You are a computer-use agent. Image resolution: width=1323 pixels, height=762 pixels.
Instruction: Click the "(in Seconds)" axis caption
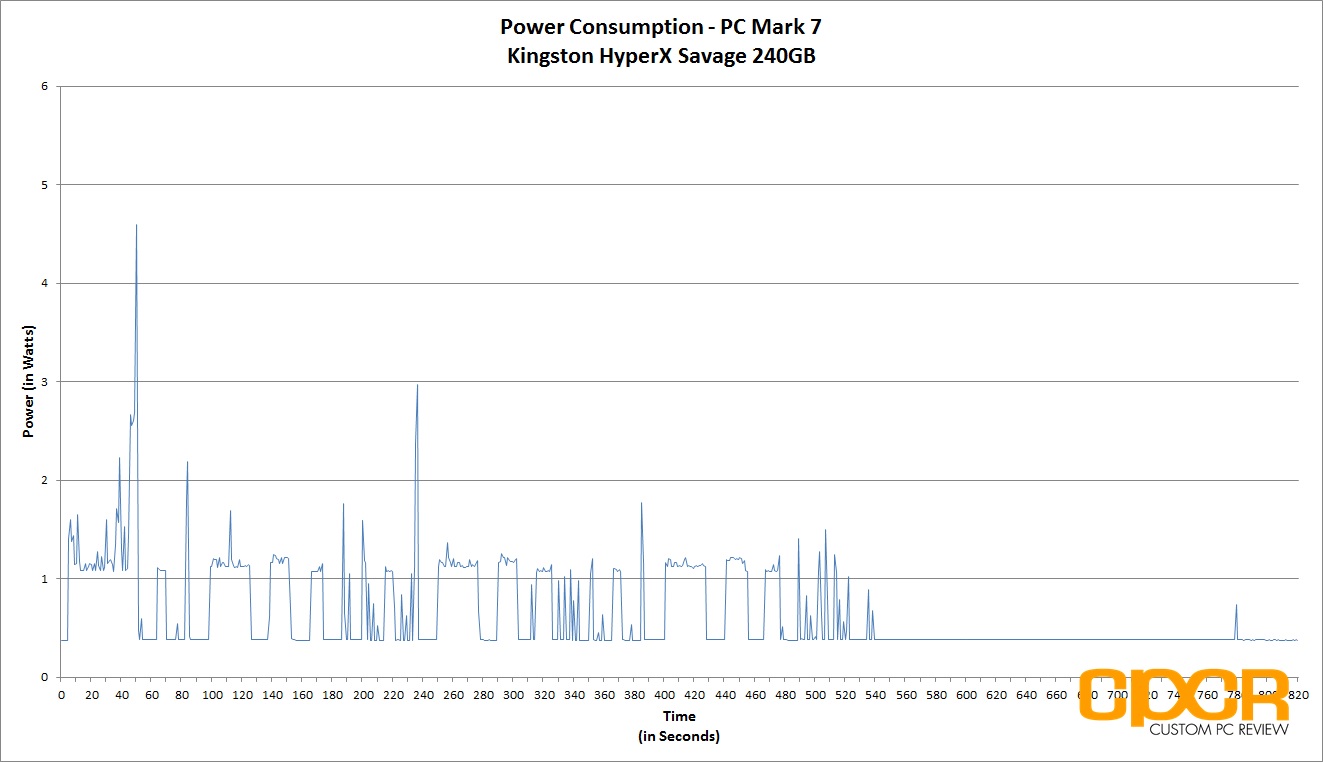coord(679,736)
